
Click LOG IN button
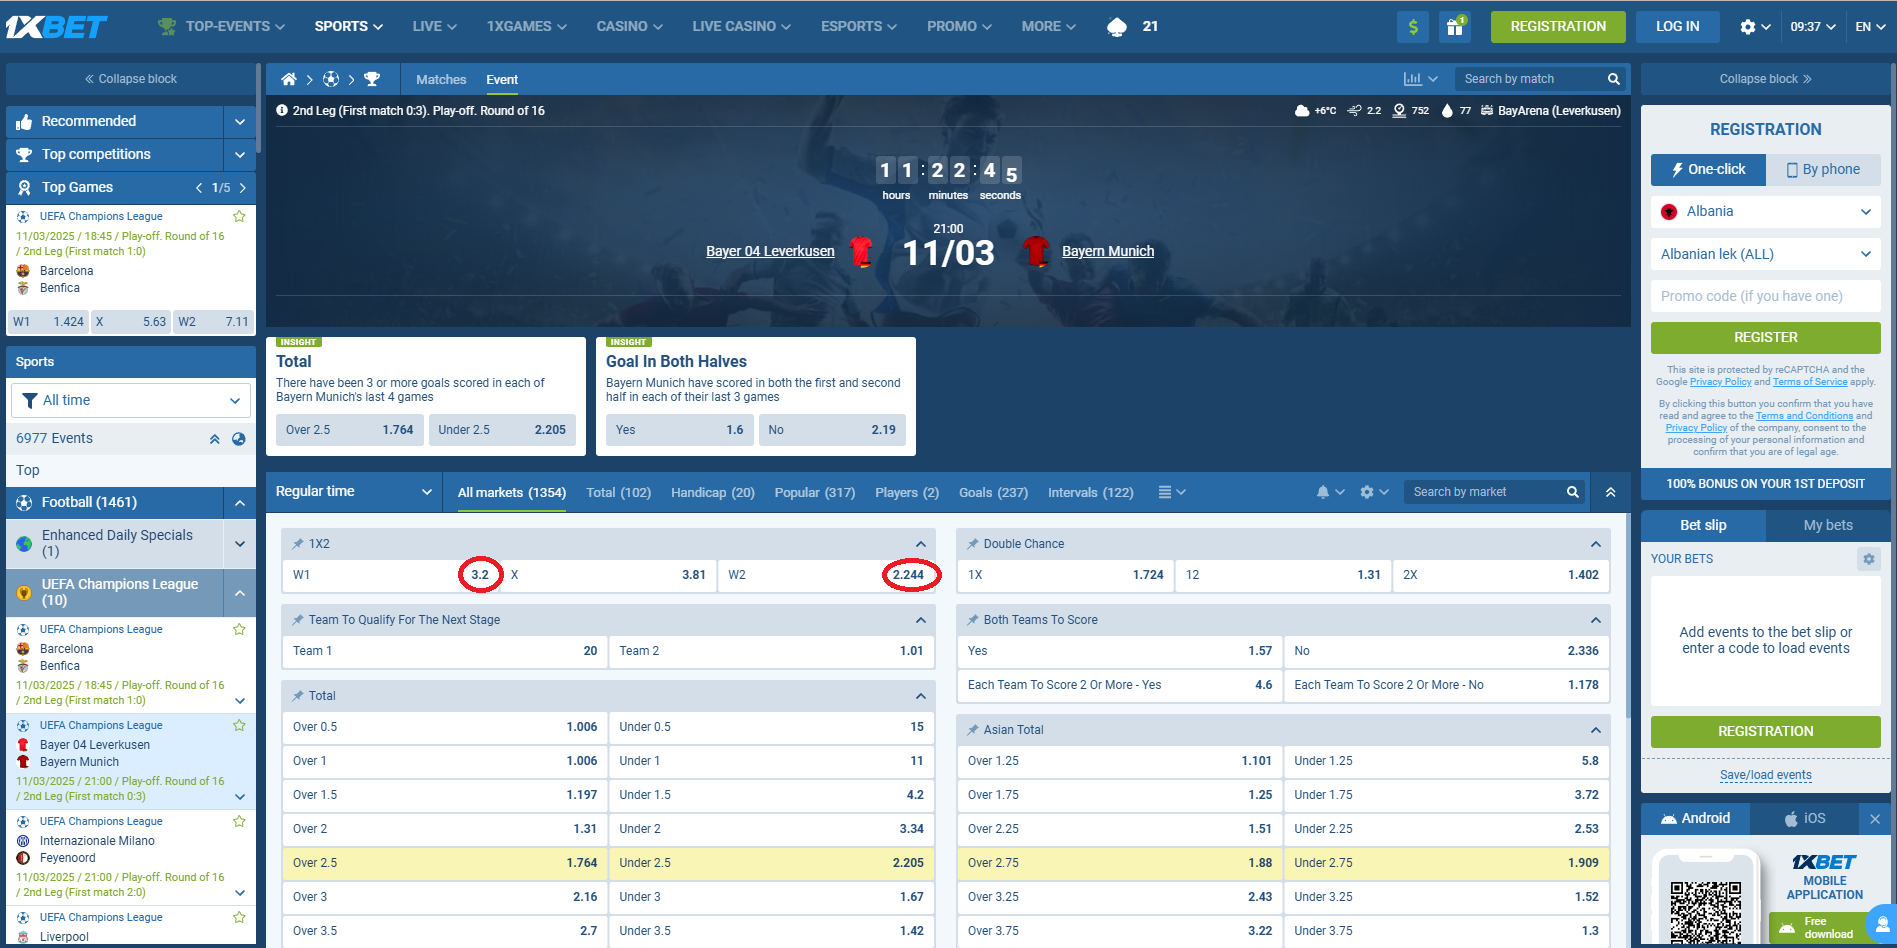(1677, 27)
